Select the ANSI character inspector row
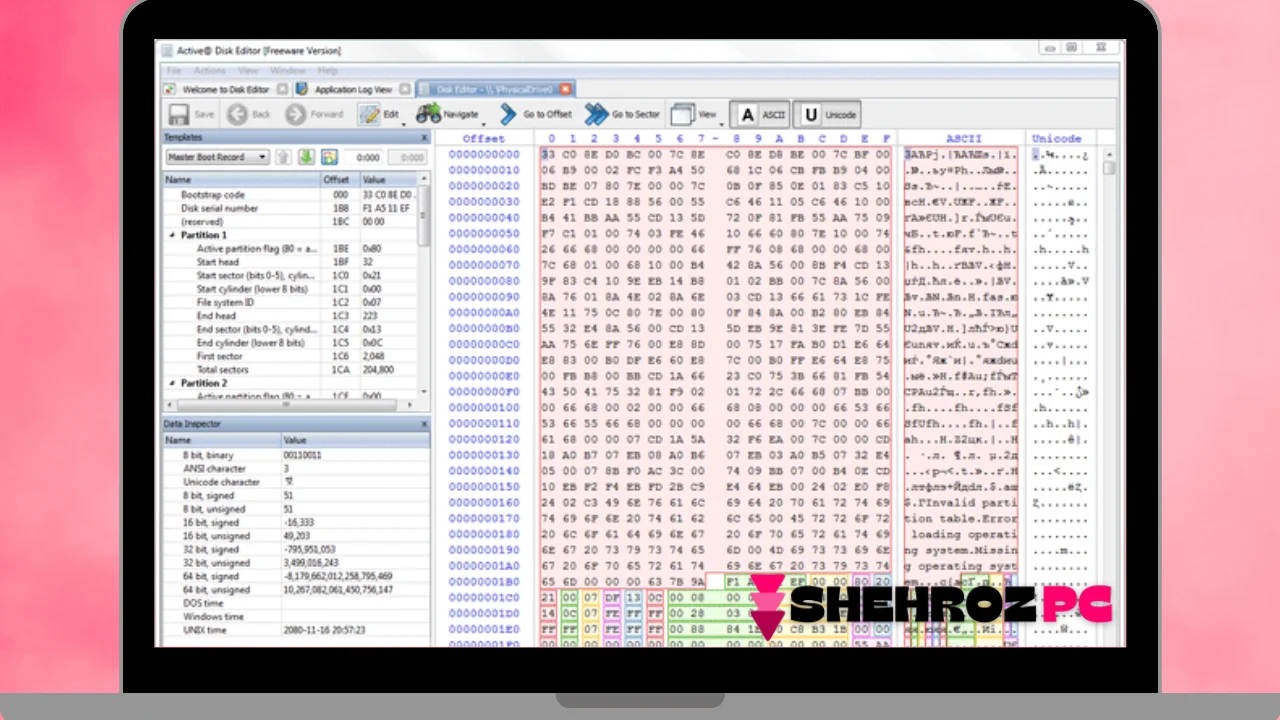The image size is (1280, 720). pos(297,468)
